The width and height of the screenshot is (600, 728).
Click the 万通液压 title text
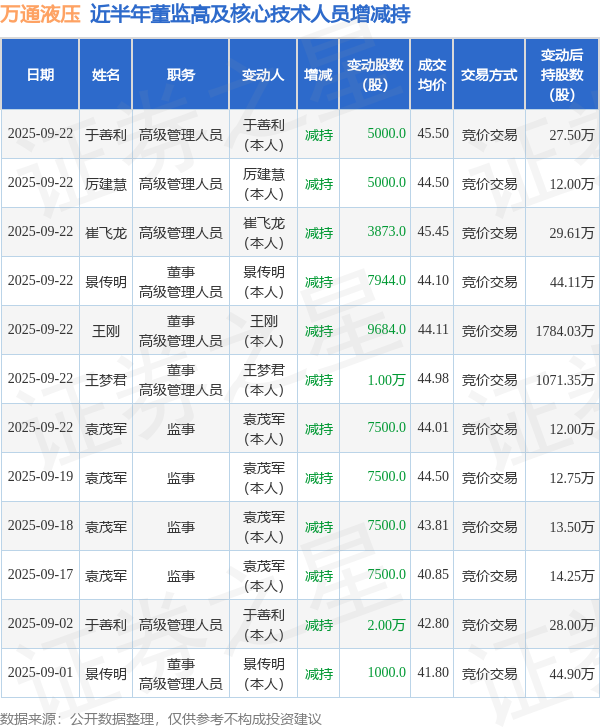40,14
